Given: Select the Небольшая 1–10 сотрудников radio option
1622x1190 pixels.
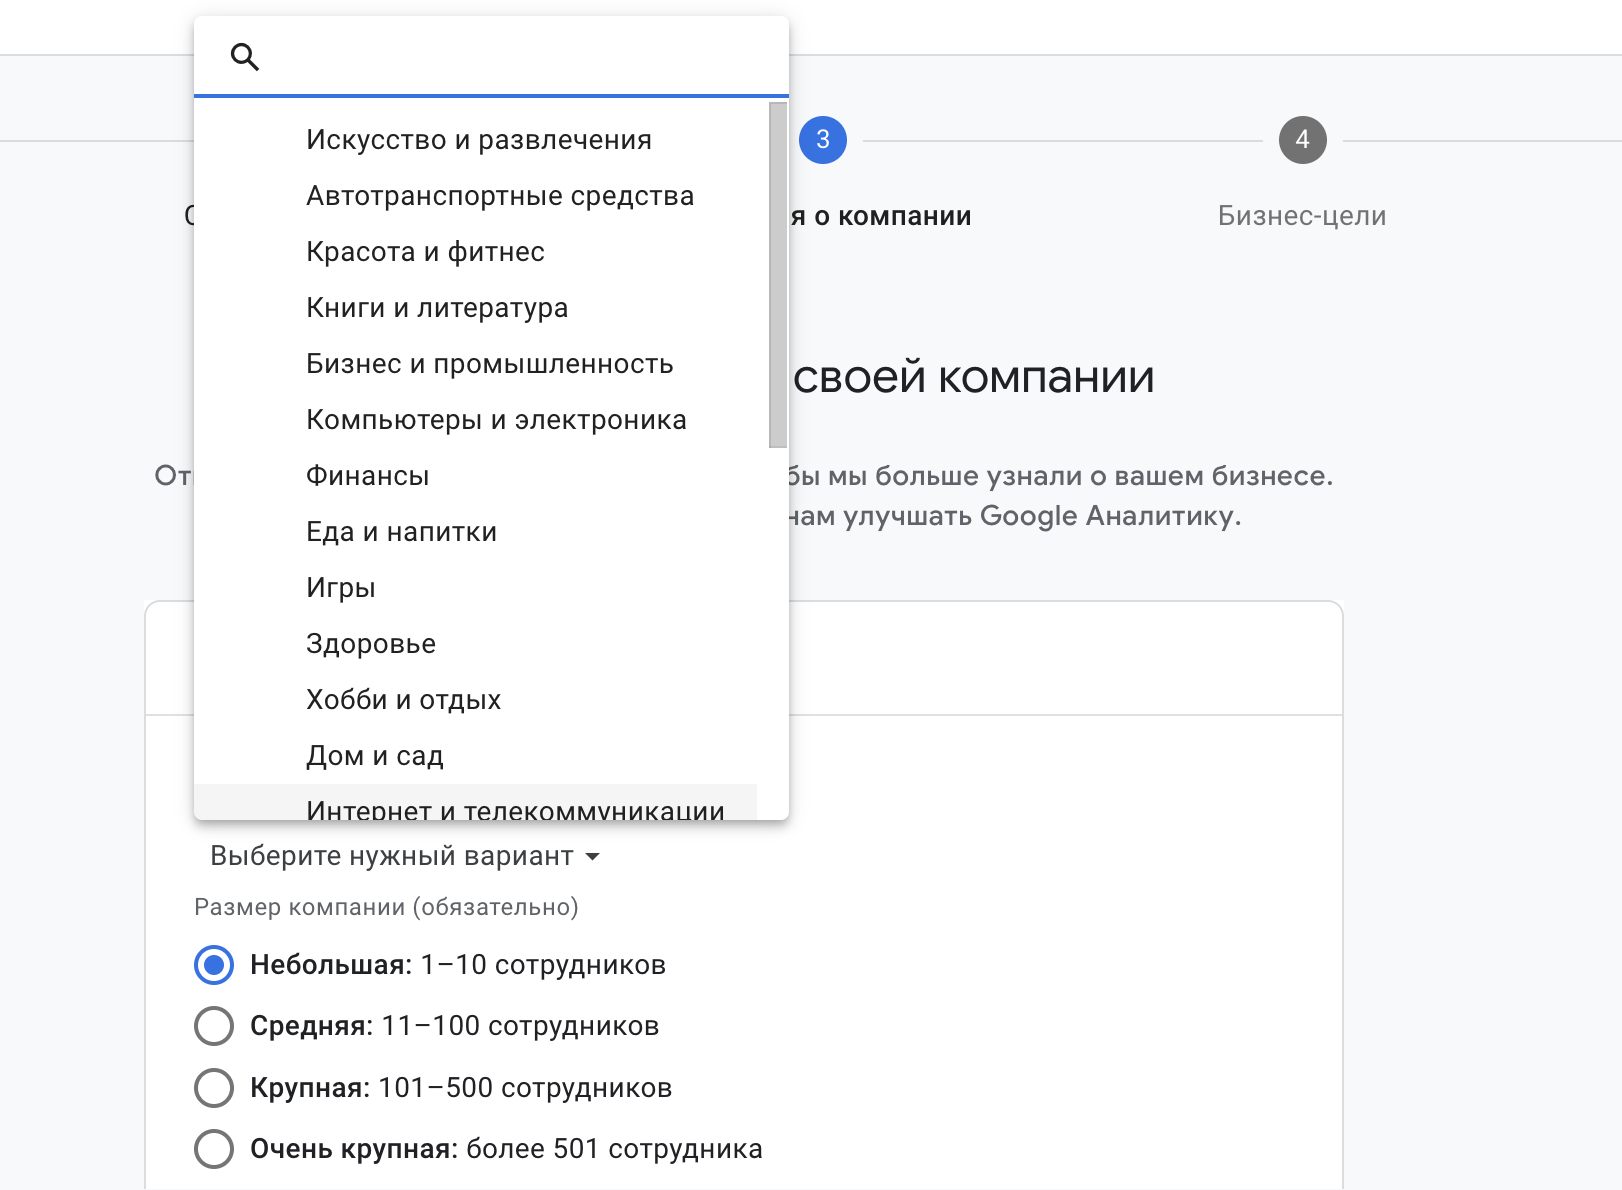Looking at the screenshot, I should (214, 965).
